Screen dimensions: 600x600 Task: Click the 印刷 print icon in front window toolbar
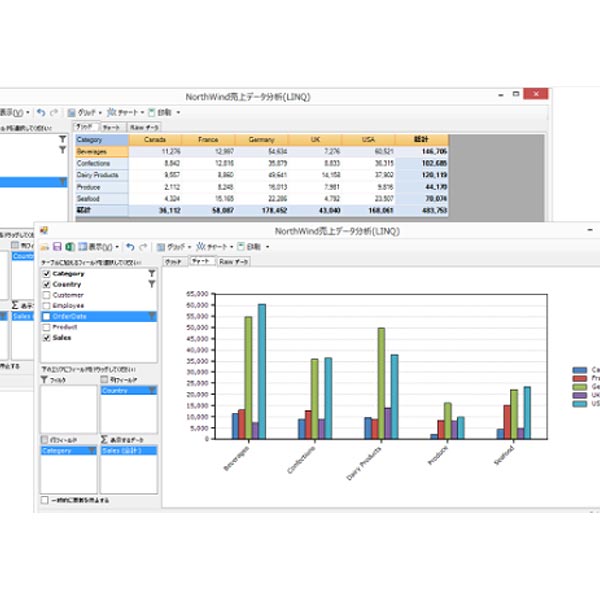click(241, 247)
